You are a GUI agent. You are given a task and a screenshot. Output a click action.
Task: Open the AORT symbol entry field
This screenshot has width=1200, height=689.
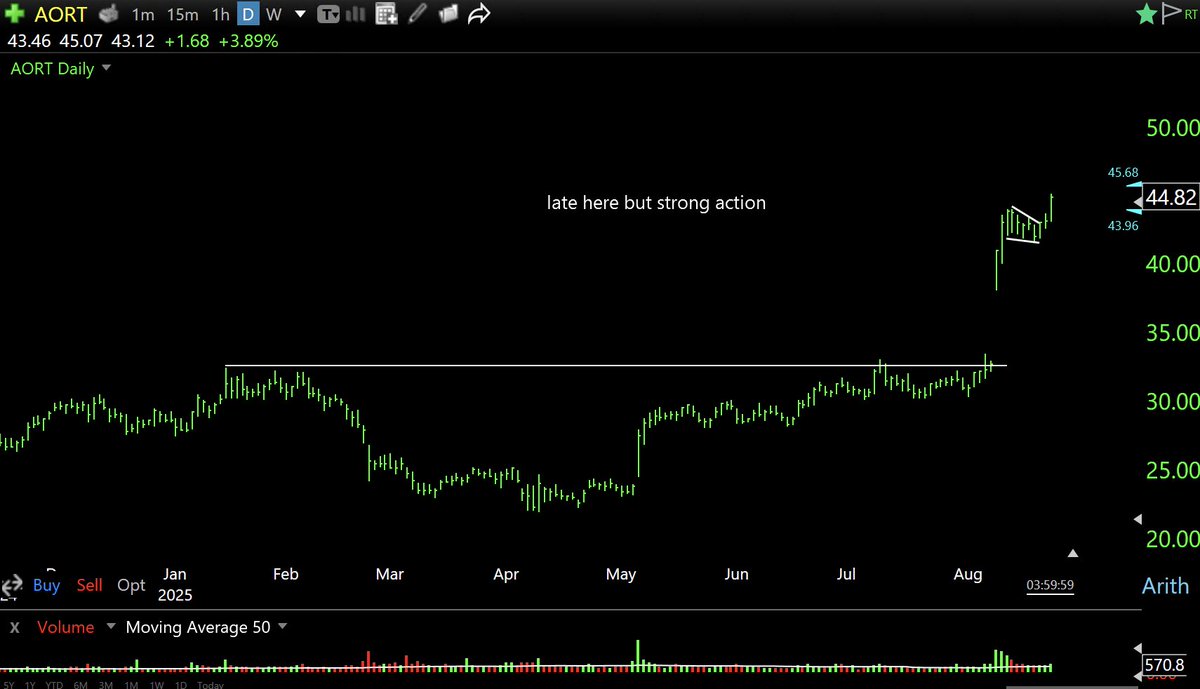[x=61, y=15]
